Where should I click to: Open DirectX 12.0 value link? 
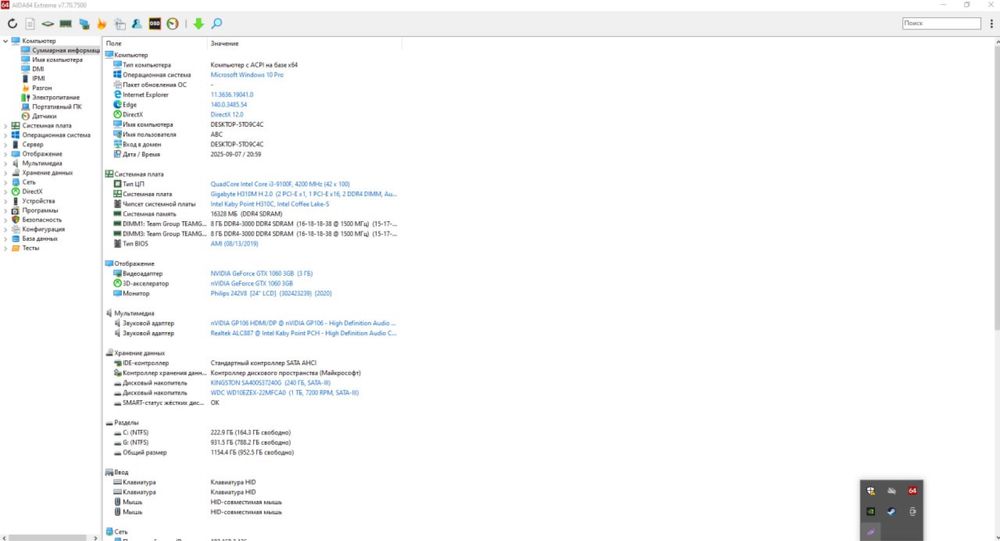(x=227, y=115)
